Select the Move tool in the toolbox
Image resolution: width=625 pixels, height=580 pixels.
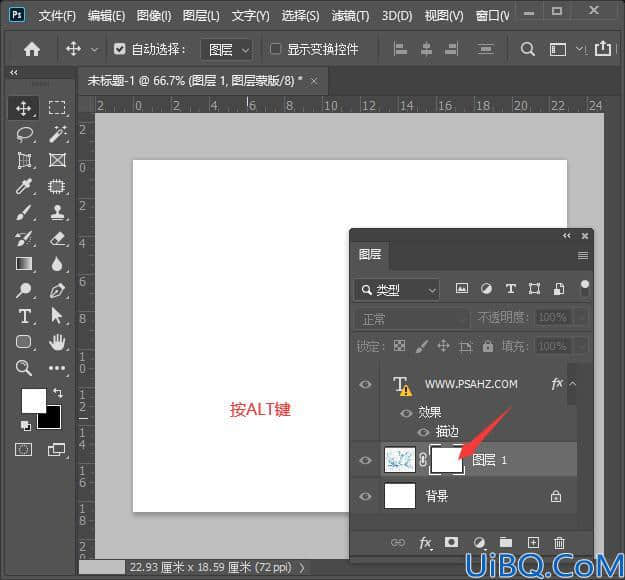(x=24, y=108)
